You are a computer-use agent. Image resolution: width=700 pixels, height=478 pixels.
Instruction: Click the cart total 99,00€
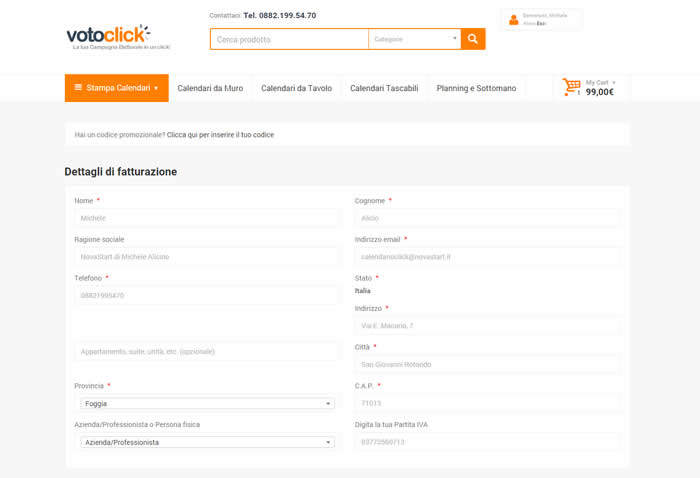600,92
